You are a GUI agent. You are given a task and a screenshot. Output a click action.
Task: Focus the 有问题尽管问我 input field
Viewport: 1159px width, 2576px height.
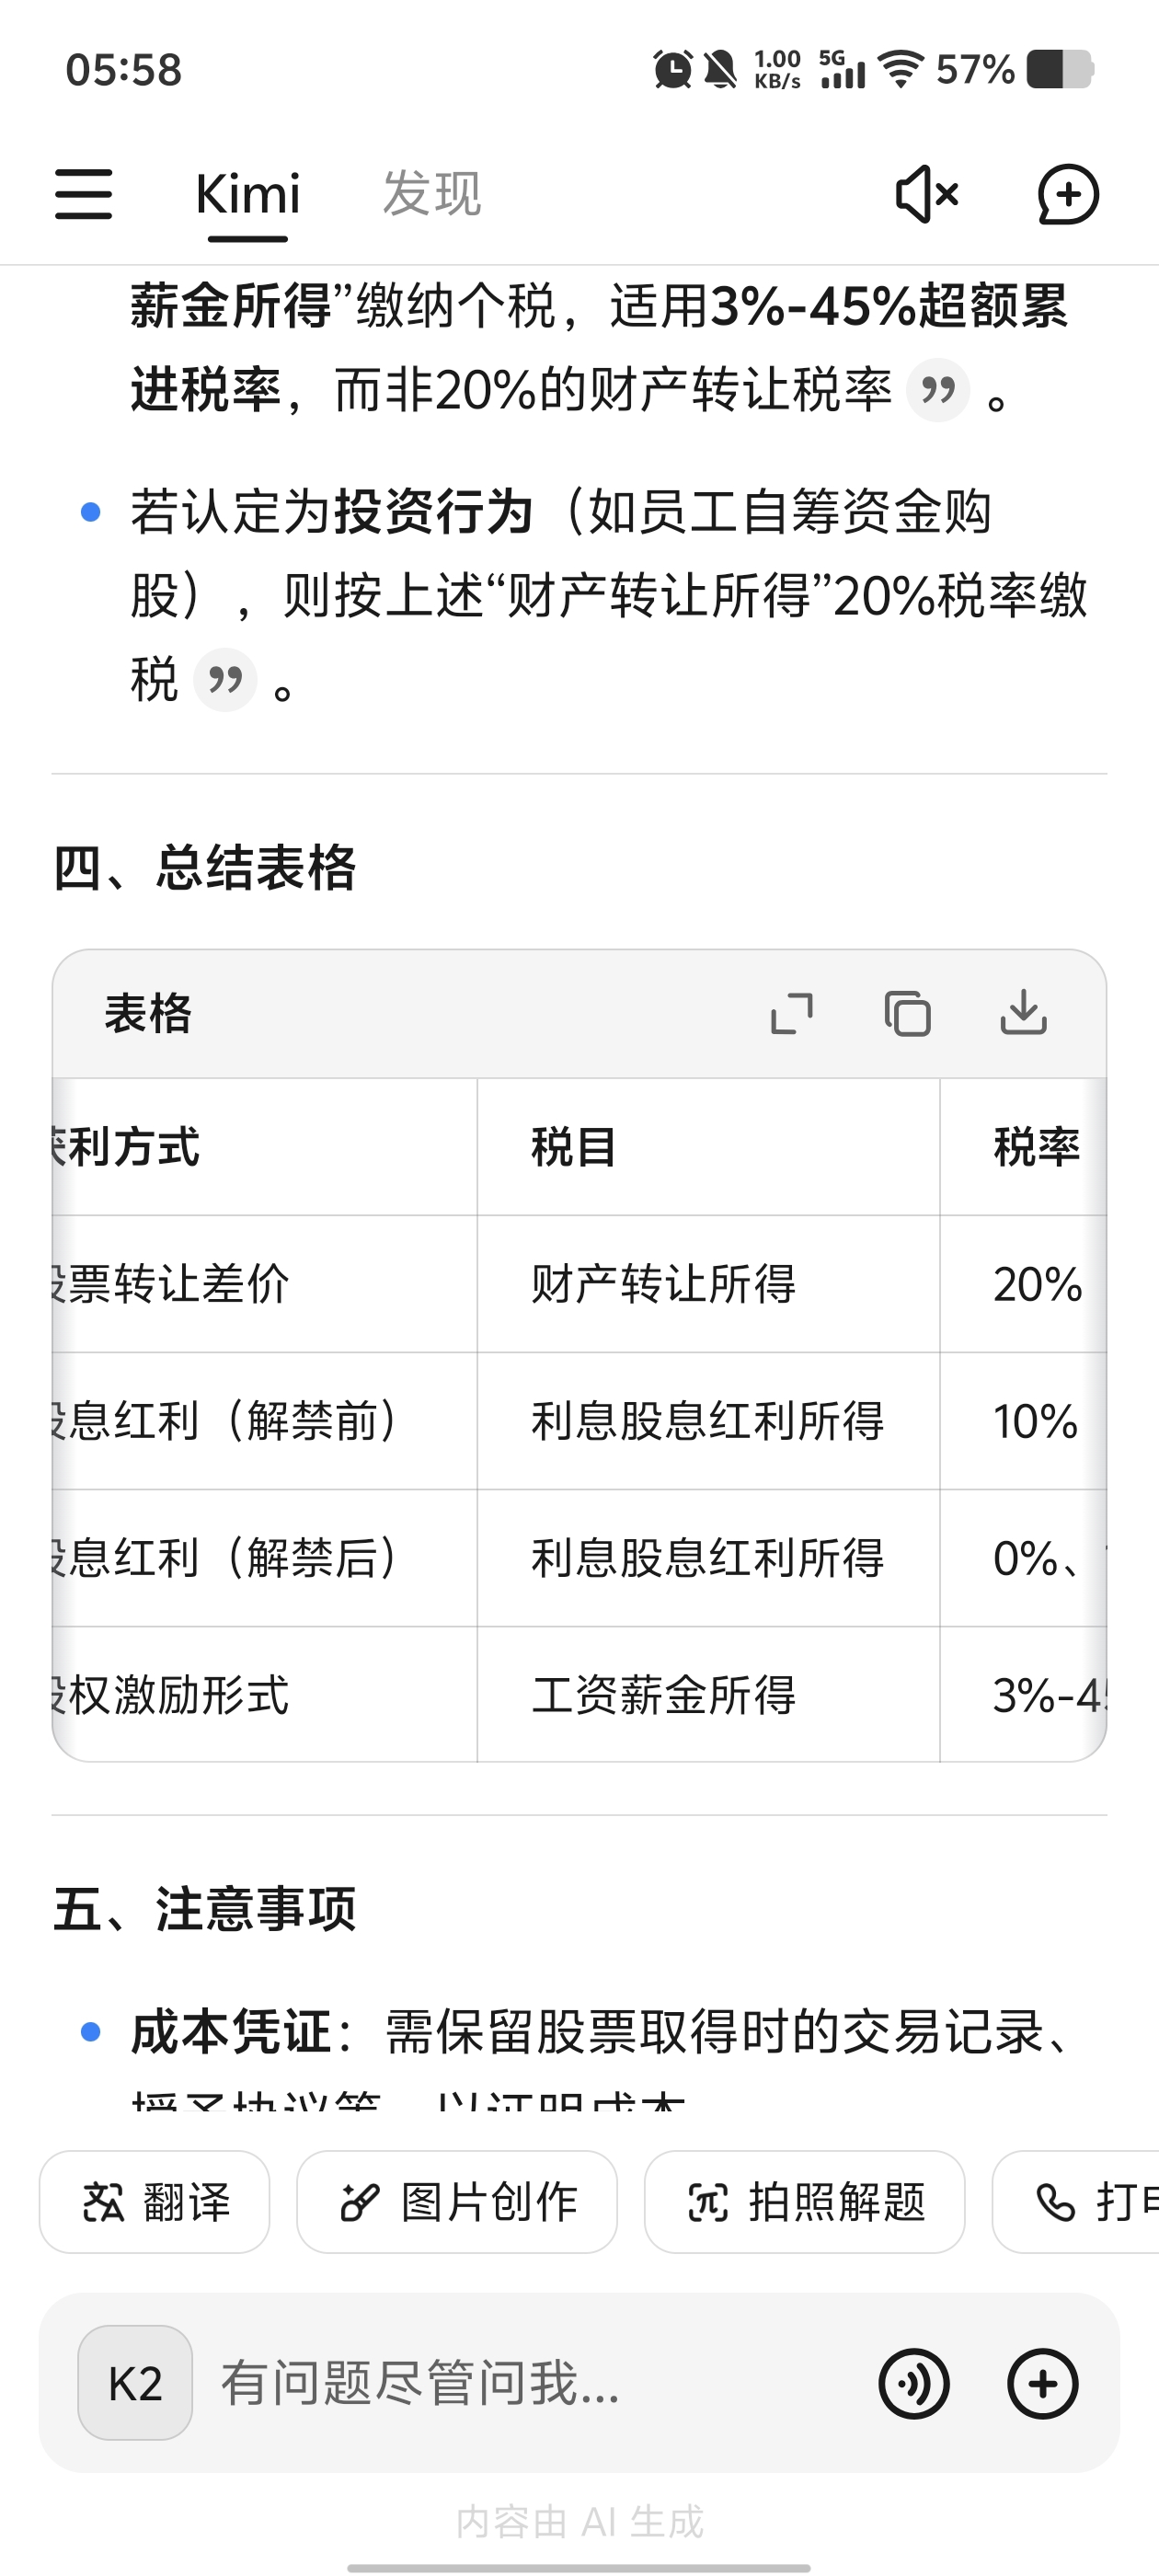click(535, 2383)
